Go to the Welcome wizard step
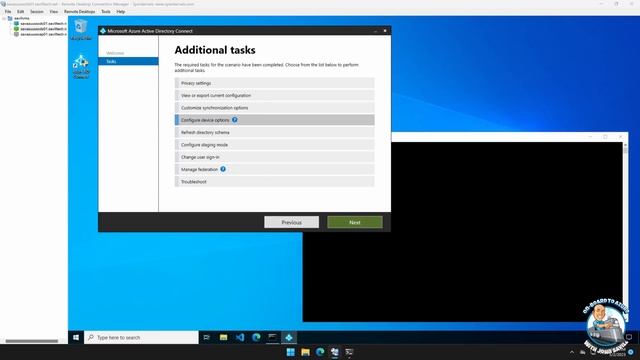The width and height of the screenshot is (640, 360). click(115, 53)
